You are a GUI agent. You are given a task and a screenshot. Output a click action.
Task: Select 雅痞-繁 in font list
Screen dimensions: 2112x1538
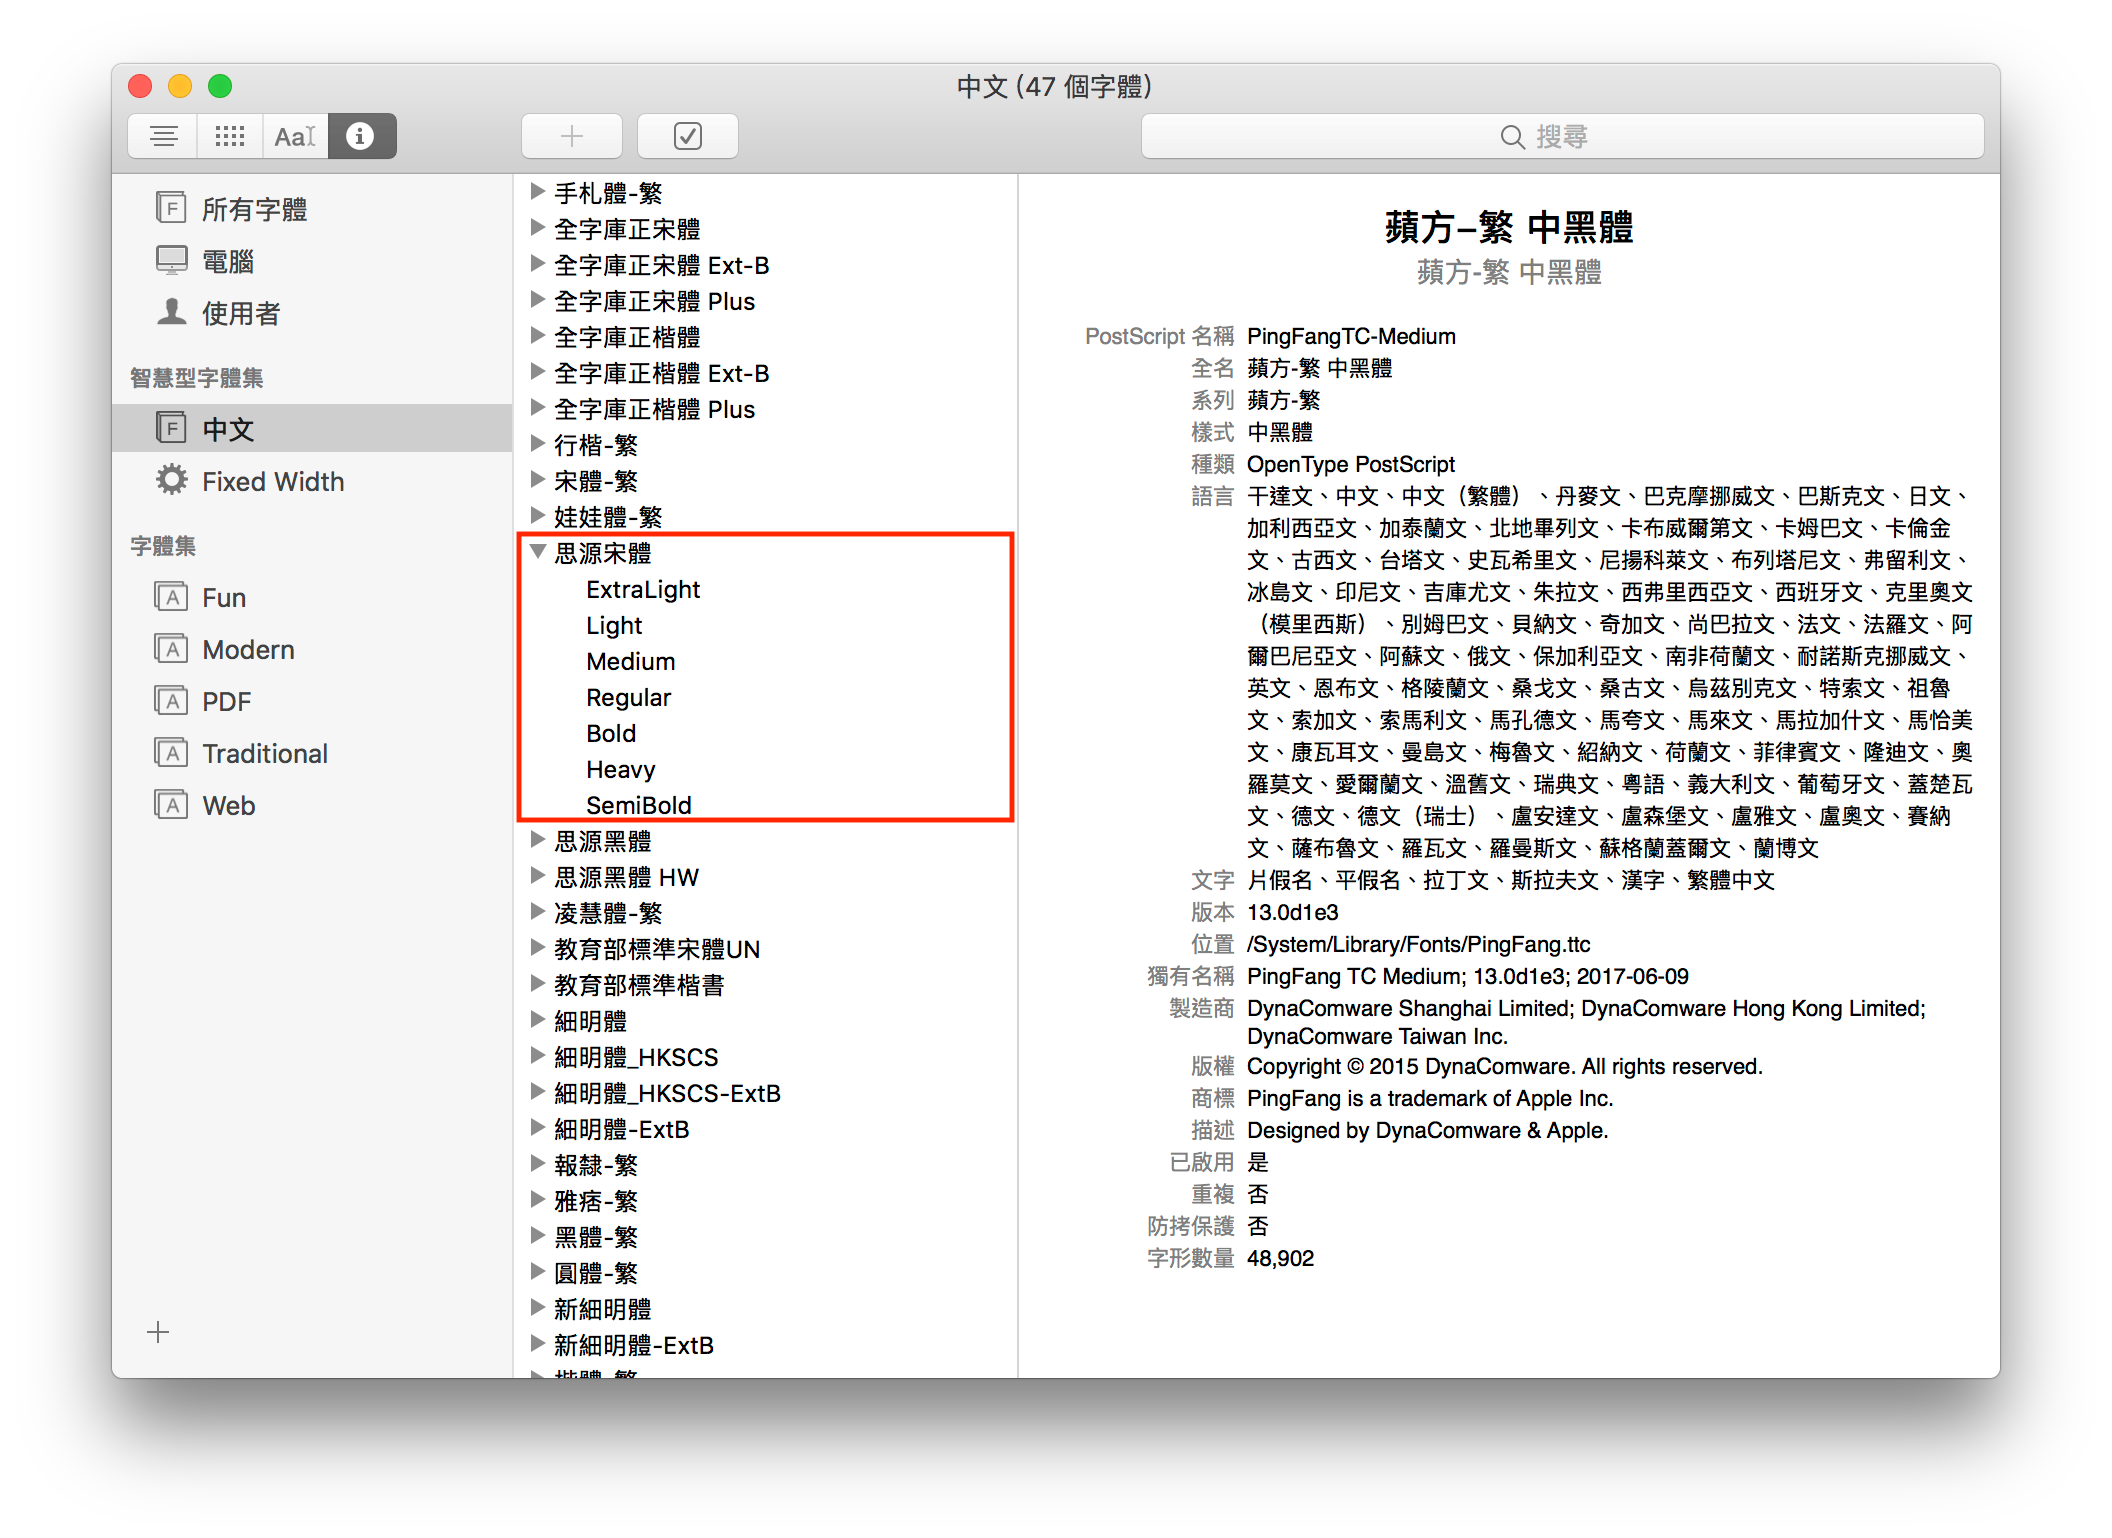click(x=596, y=1201)
